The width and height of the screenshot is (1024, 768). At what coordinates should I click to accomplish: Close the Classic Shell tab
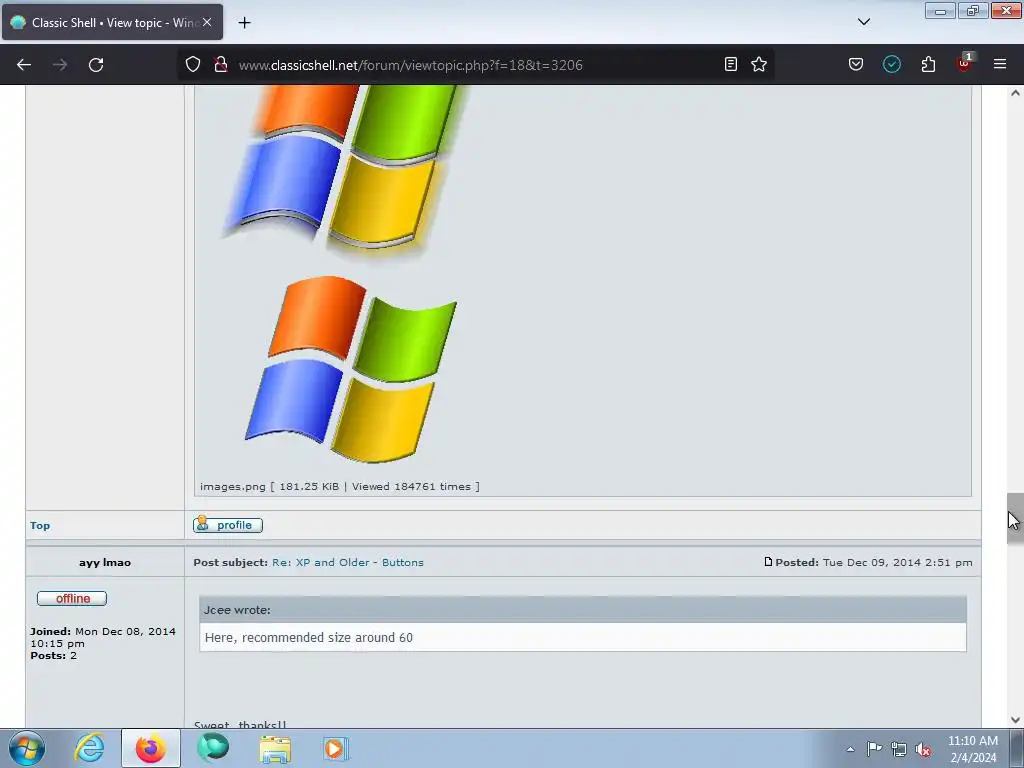click(x=207, y=22)
